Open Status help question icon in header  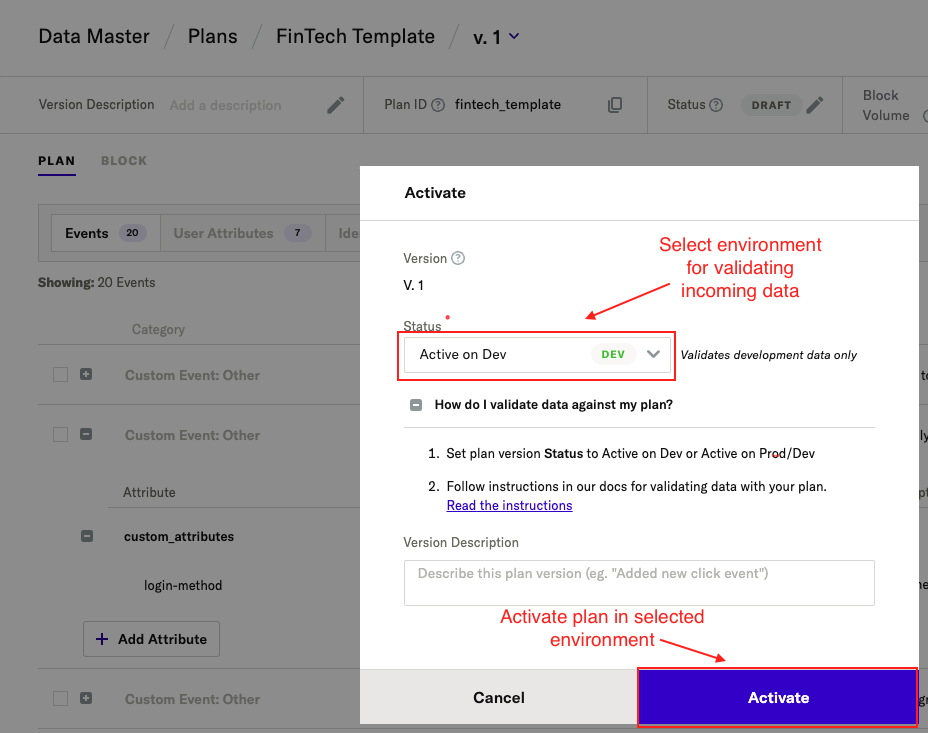[x=716, y=105]
